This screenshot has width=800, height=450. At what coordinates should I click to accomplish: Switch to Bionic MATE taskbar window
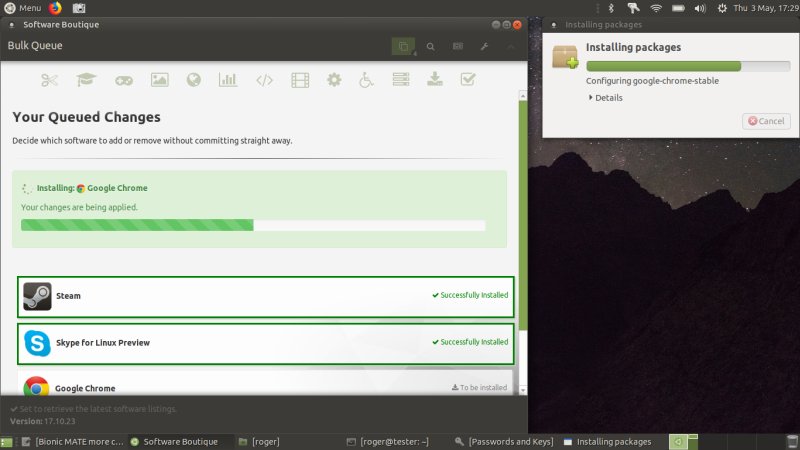tap(73, 442)
